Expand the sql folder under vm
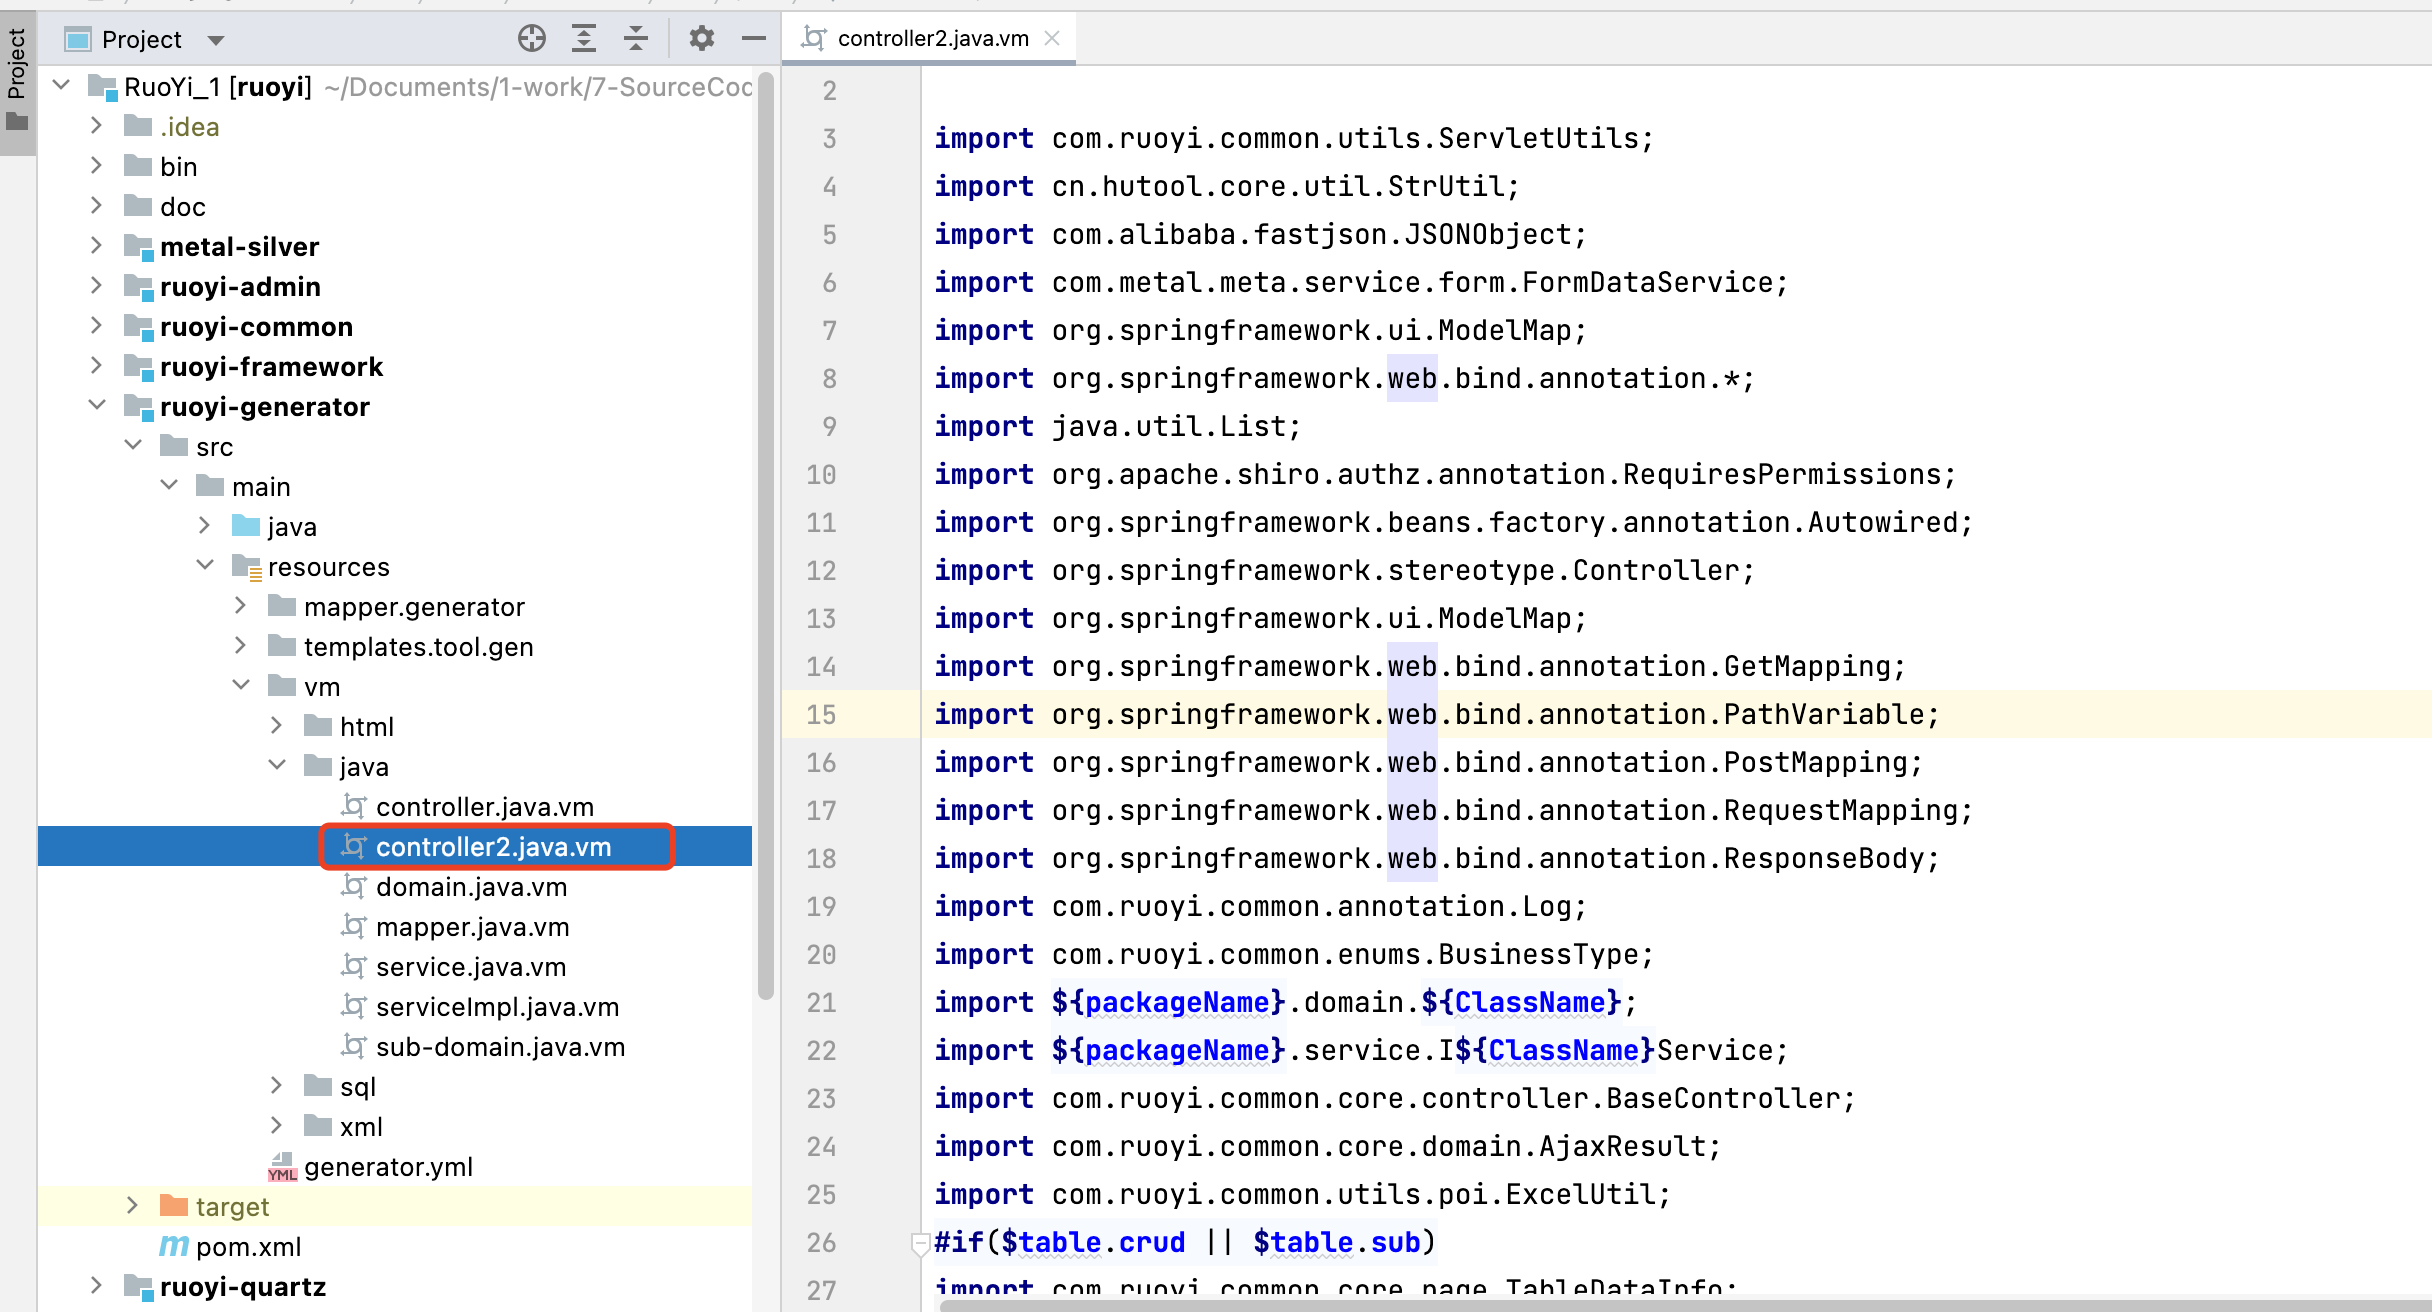This screenshot has height=1312, width=2432. pos(277,1086)
